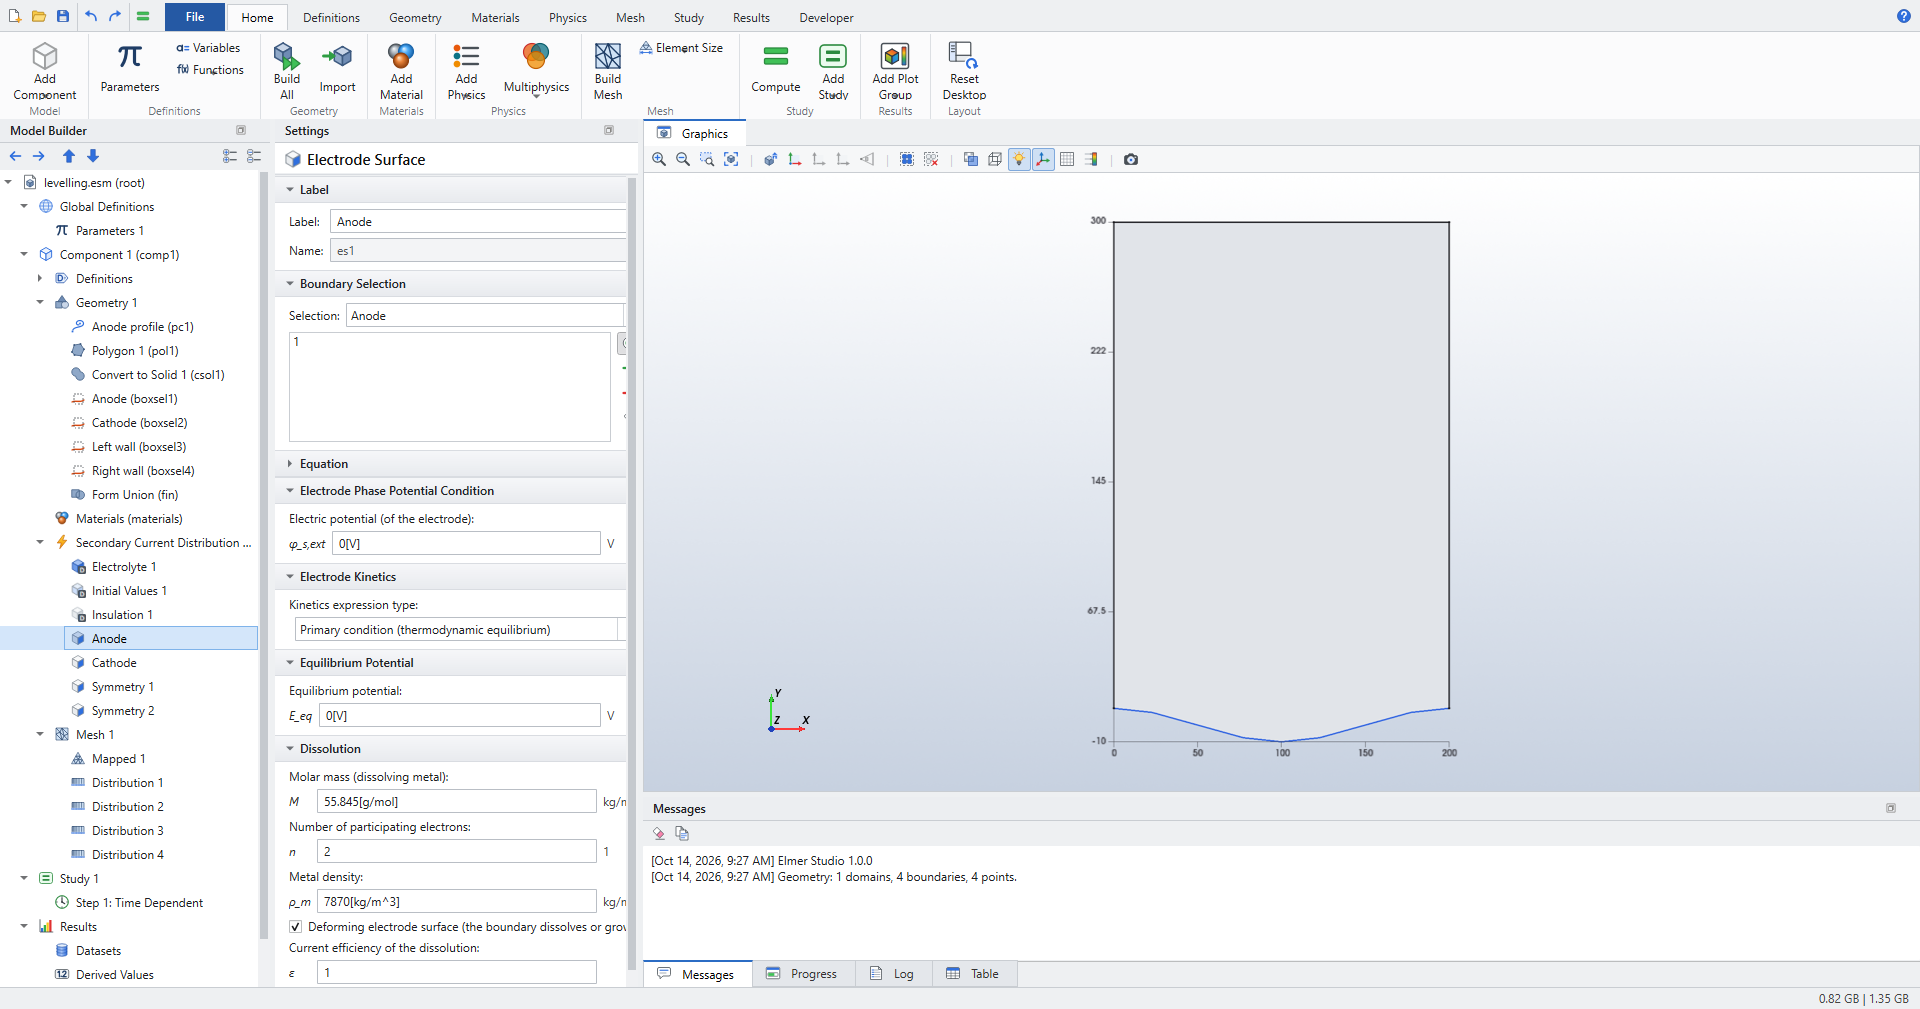Click Zoom Extents in graphics toolbar
This screenshot has height=1009, width=1920.
[731, 159]
